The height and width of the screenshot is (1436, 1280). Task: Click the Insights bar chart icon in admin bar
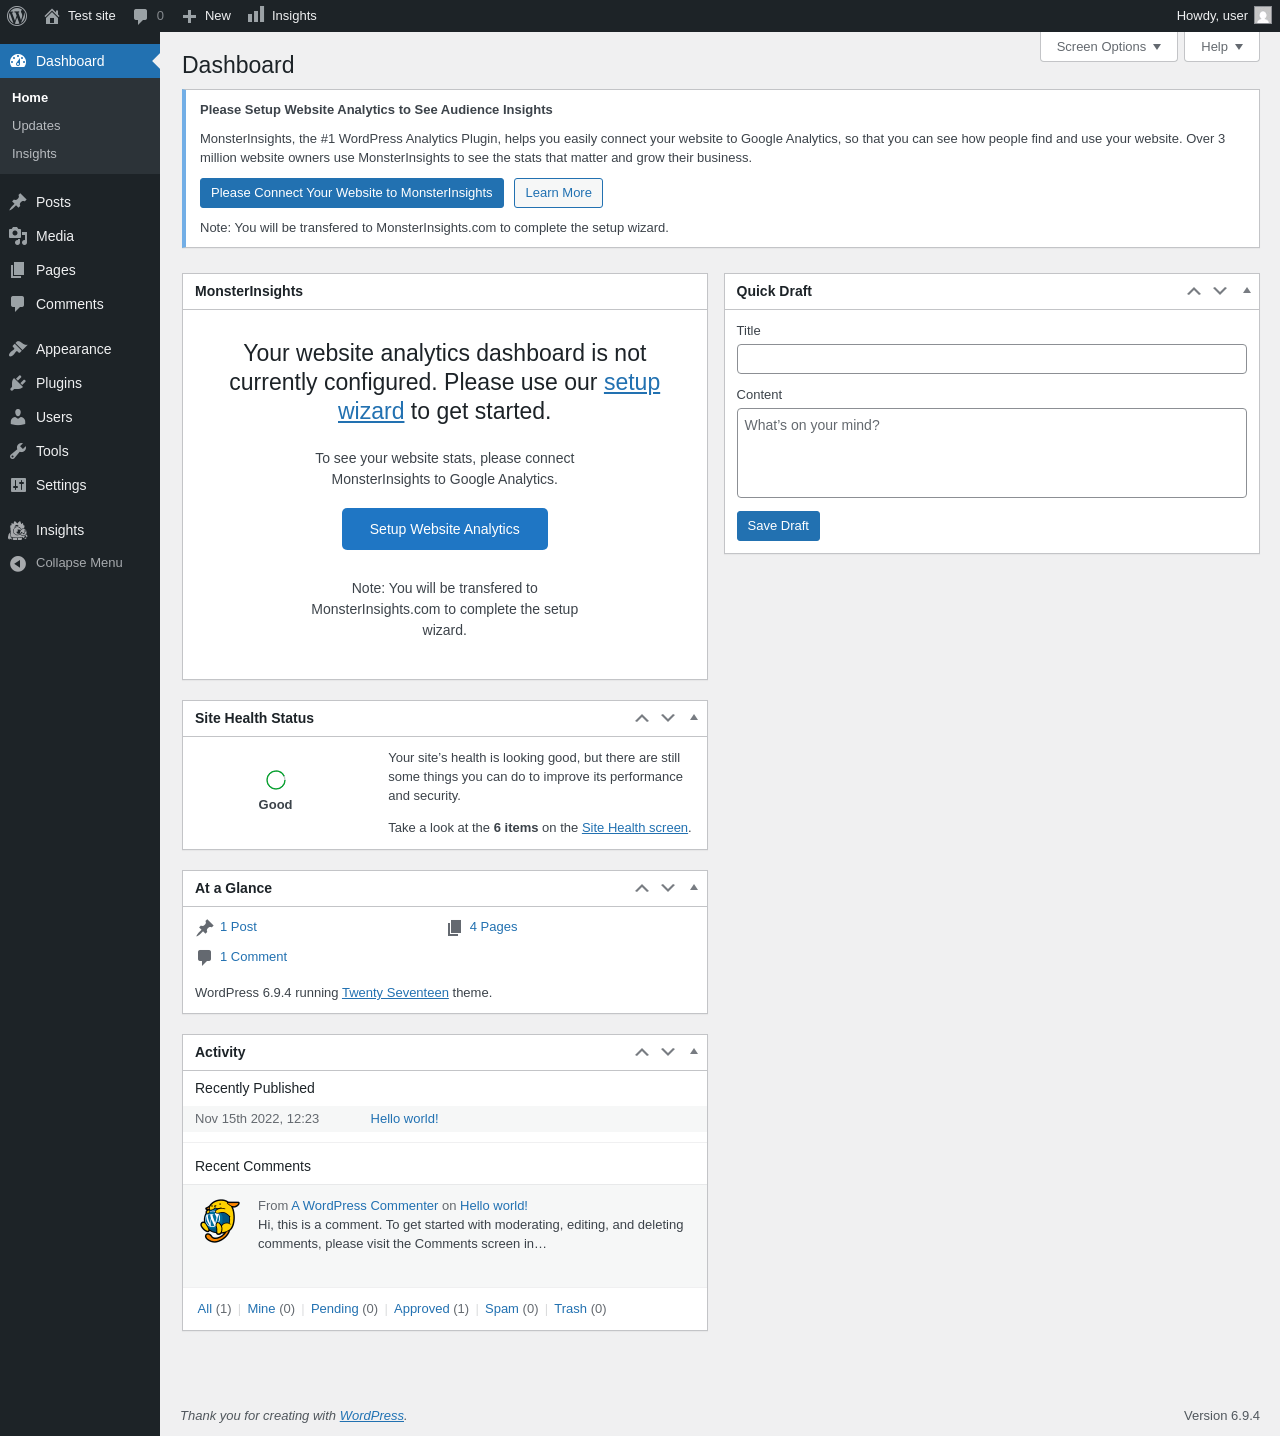coord(256,15)
